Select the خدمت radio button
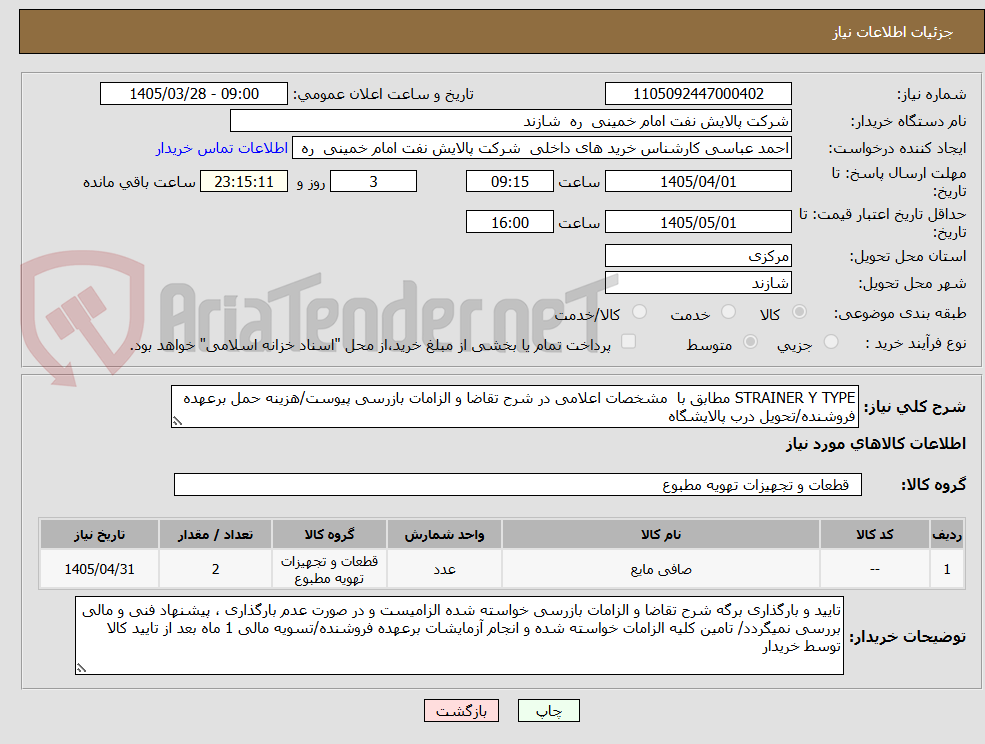The height and width of the screenshot is (744, 985). click(x=729, y=312)
